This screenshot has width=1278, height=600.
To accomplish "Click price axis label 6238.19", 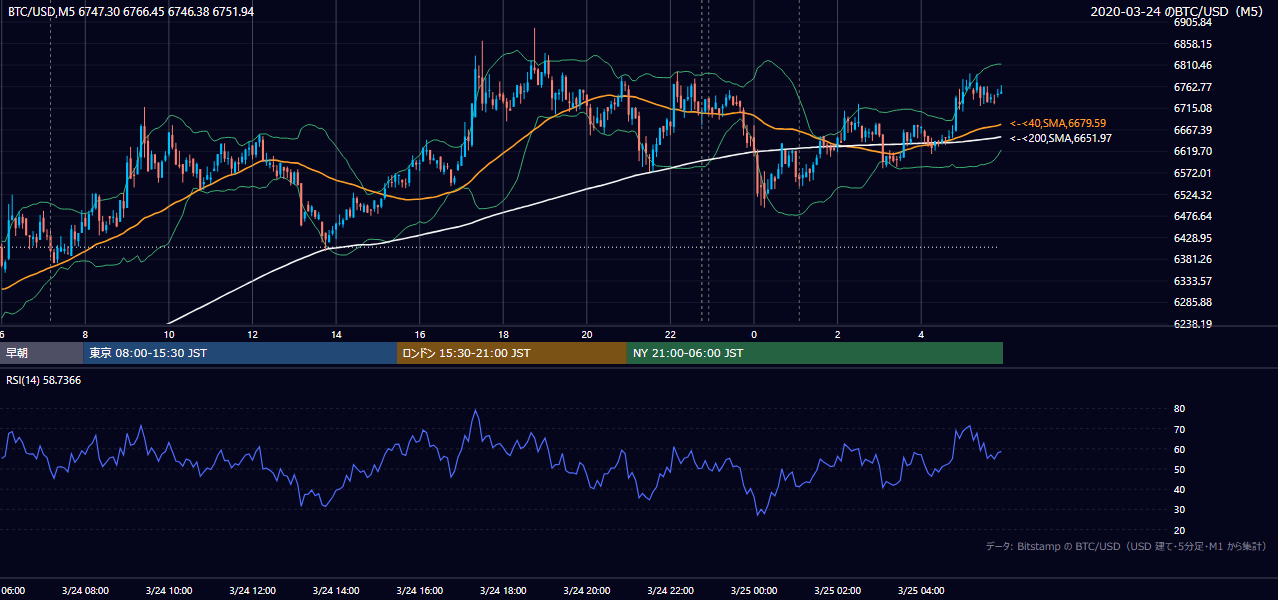I will pos(1192,324).
